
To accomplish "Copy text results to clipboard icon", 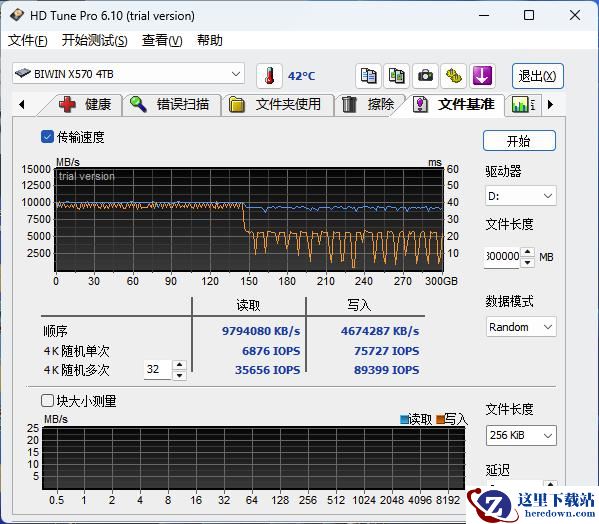I will pyautogui.click(x=368, y=75).
